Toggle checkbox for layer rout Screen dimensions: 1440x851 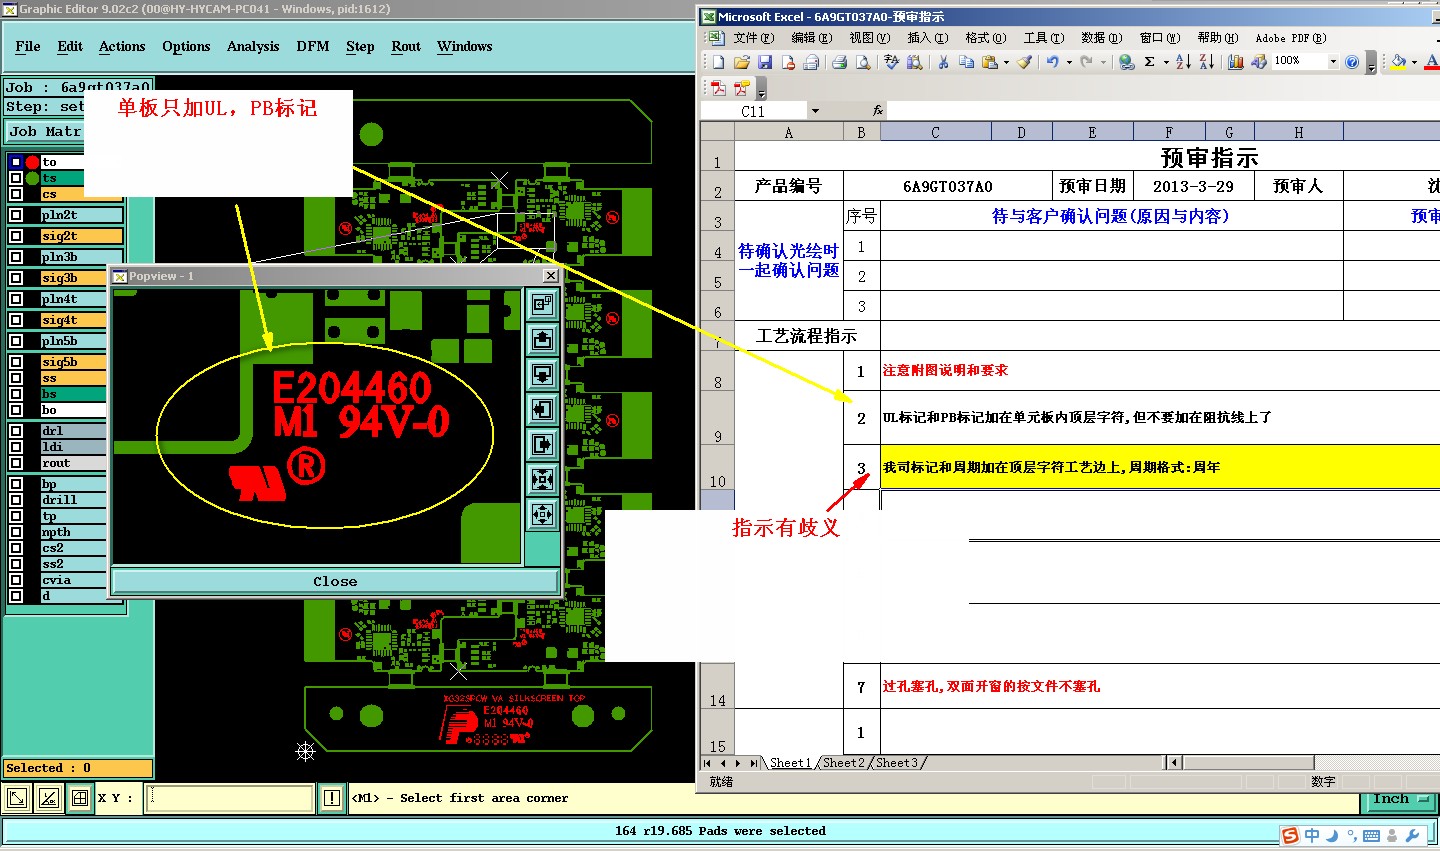tap(16, 463)
